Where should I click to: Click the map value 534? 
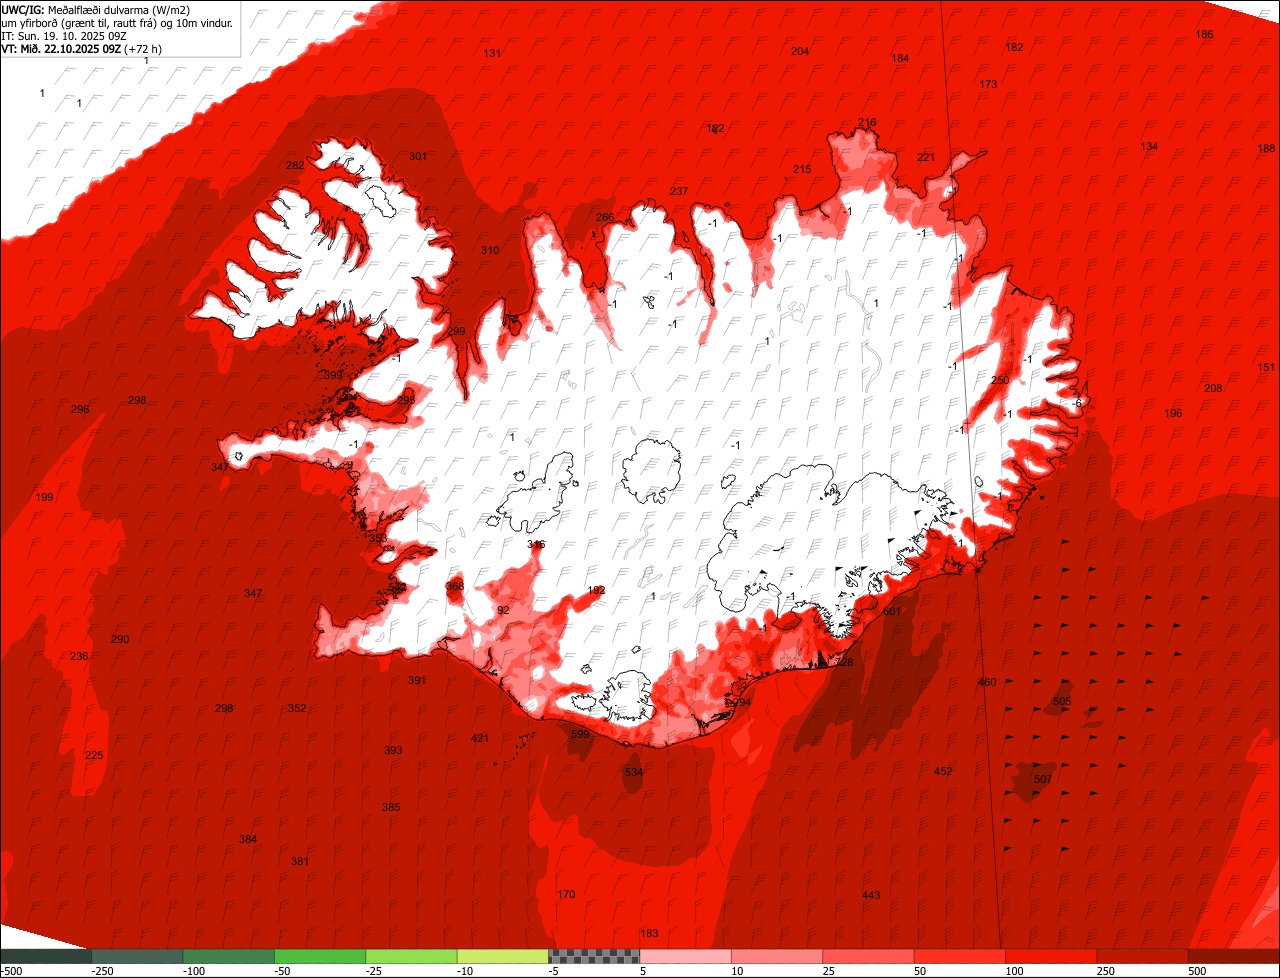click(x=634, y=772)
